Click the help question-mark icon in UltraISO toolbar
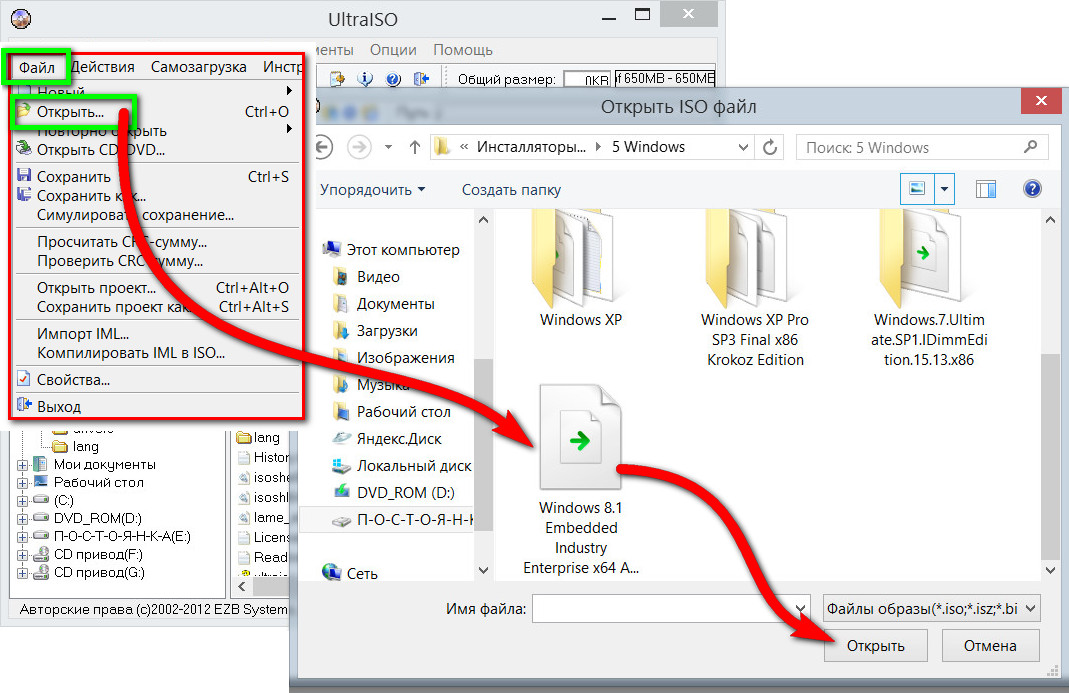The image size is (1069, 693). tap(393, 79)
